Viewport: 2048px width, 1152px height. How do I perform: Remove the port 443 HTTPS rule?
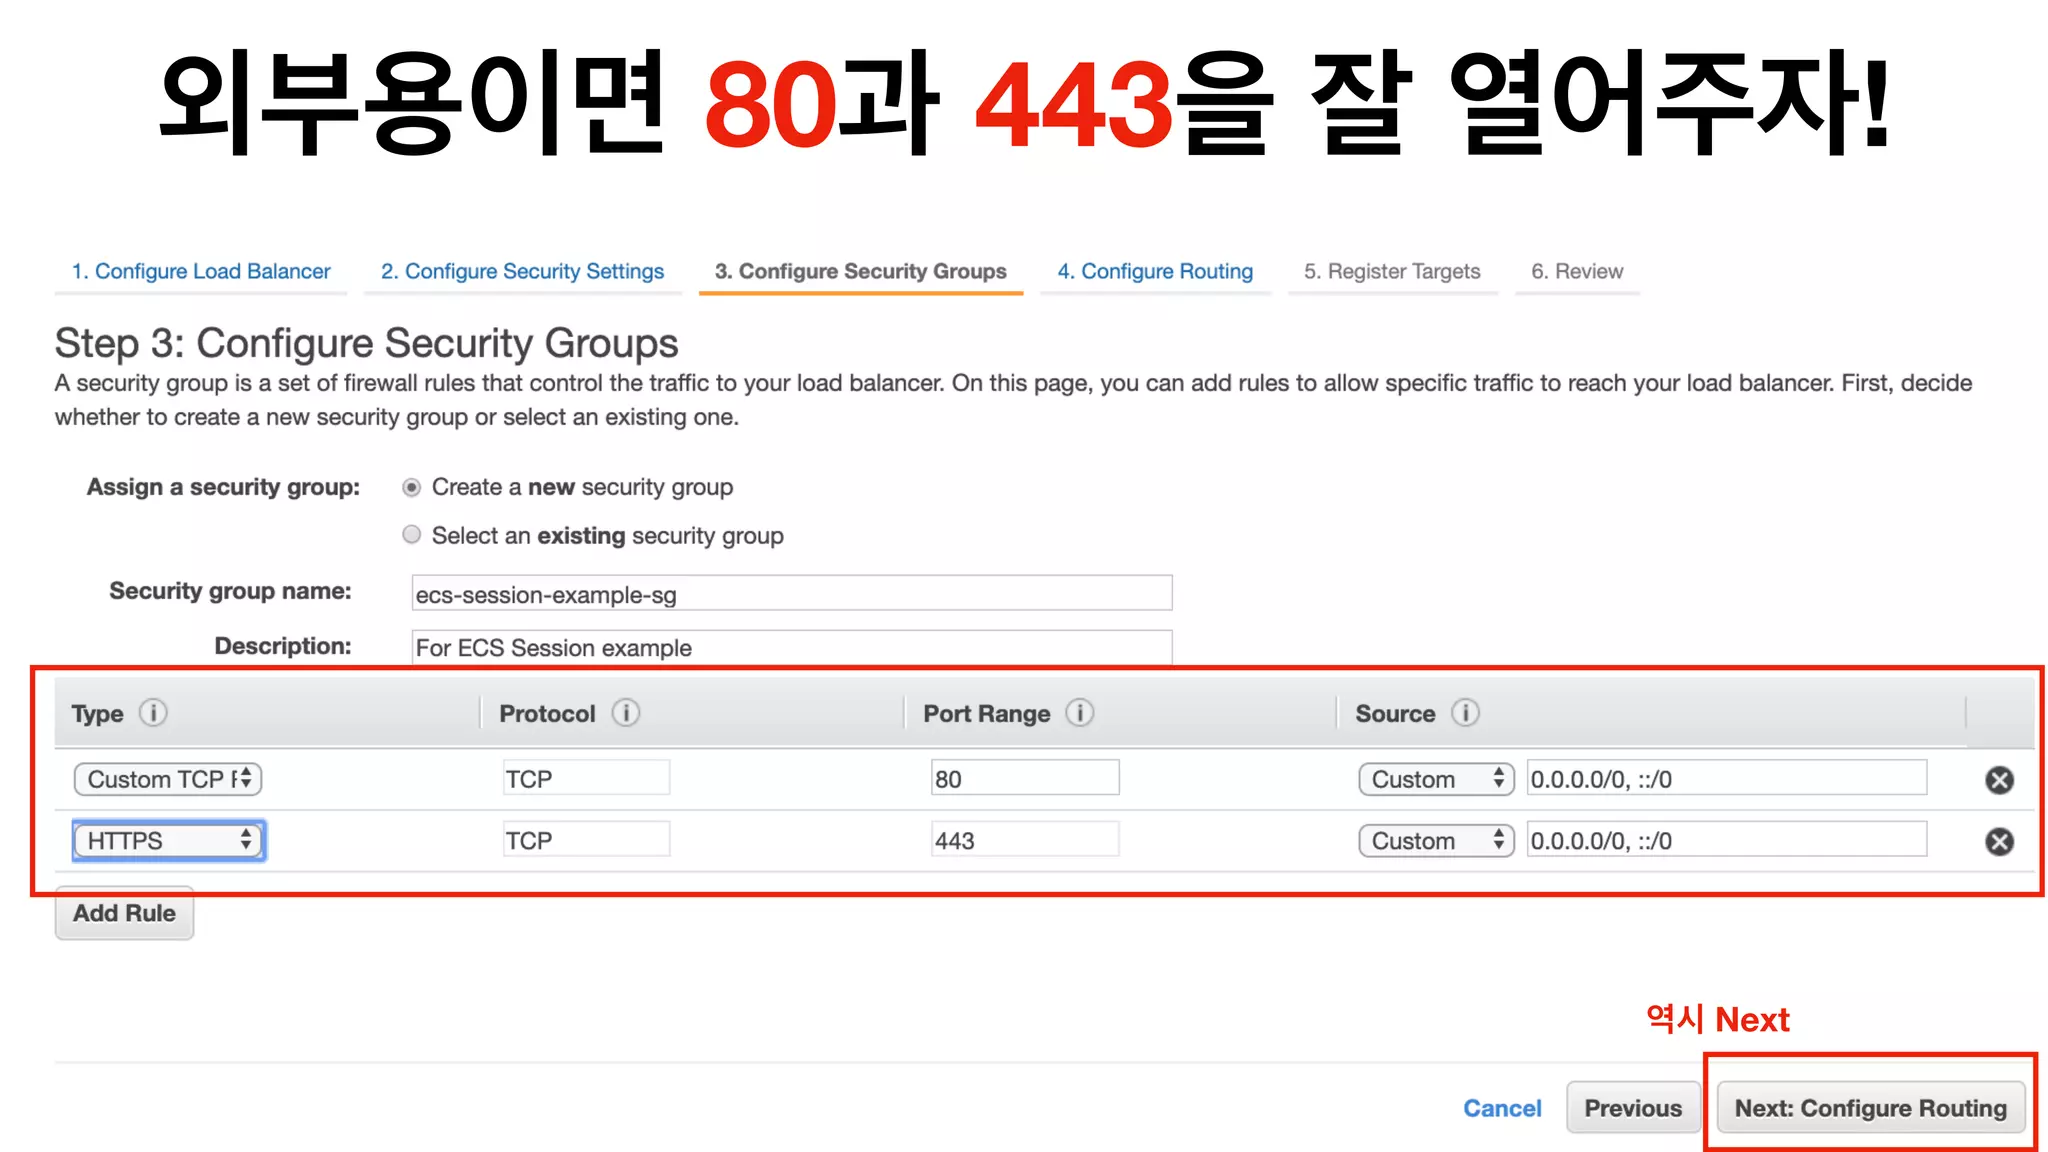1999,842
